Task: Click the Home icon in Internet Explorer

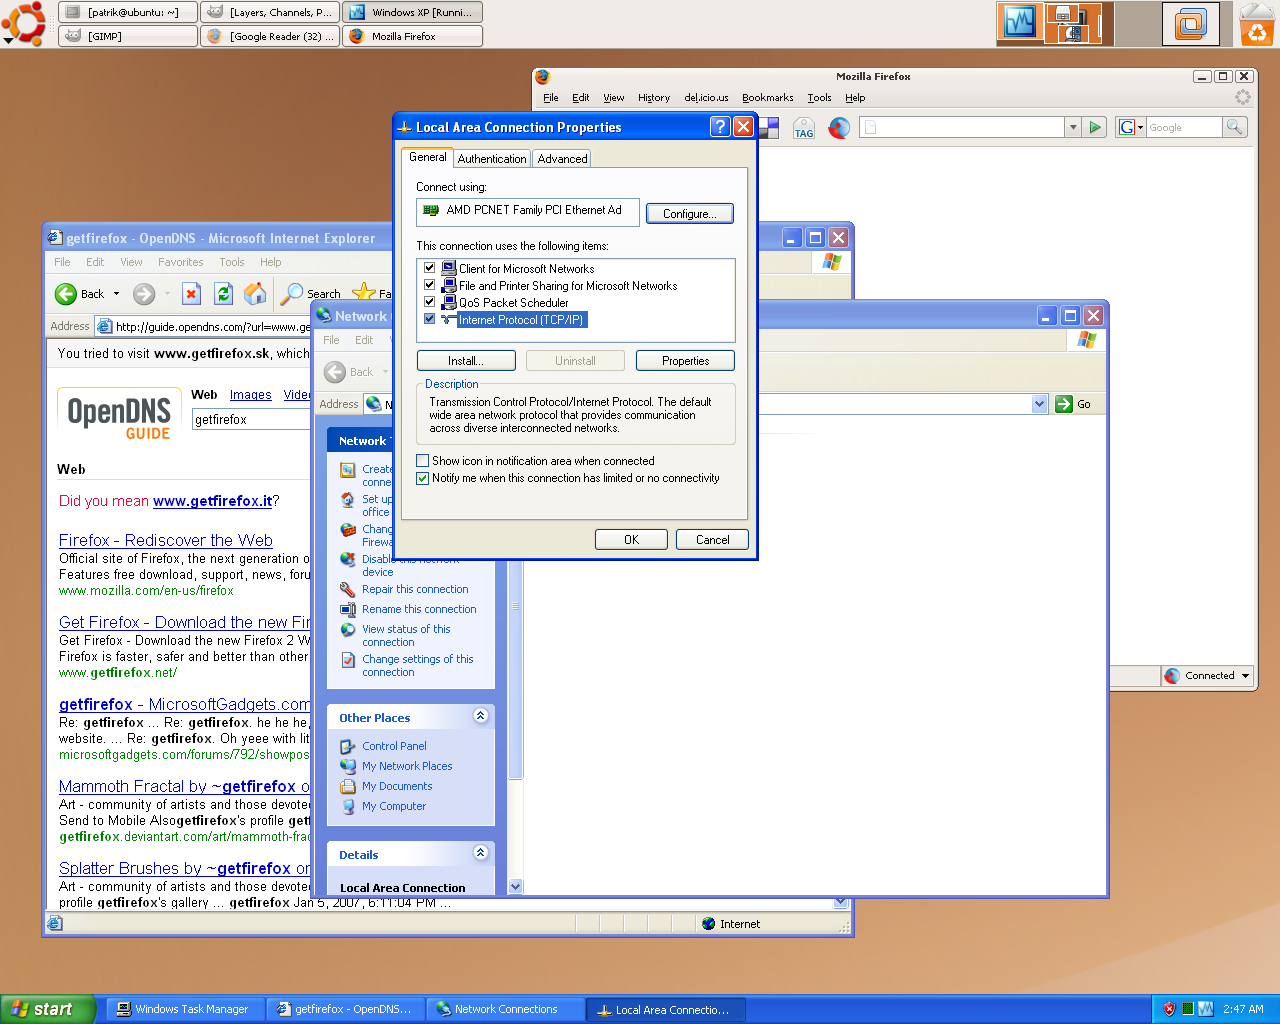Action: 255,294
